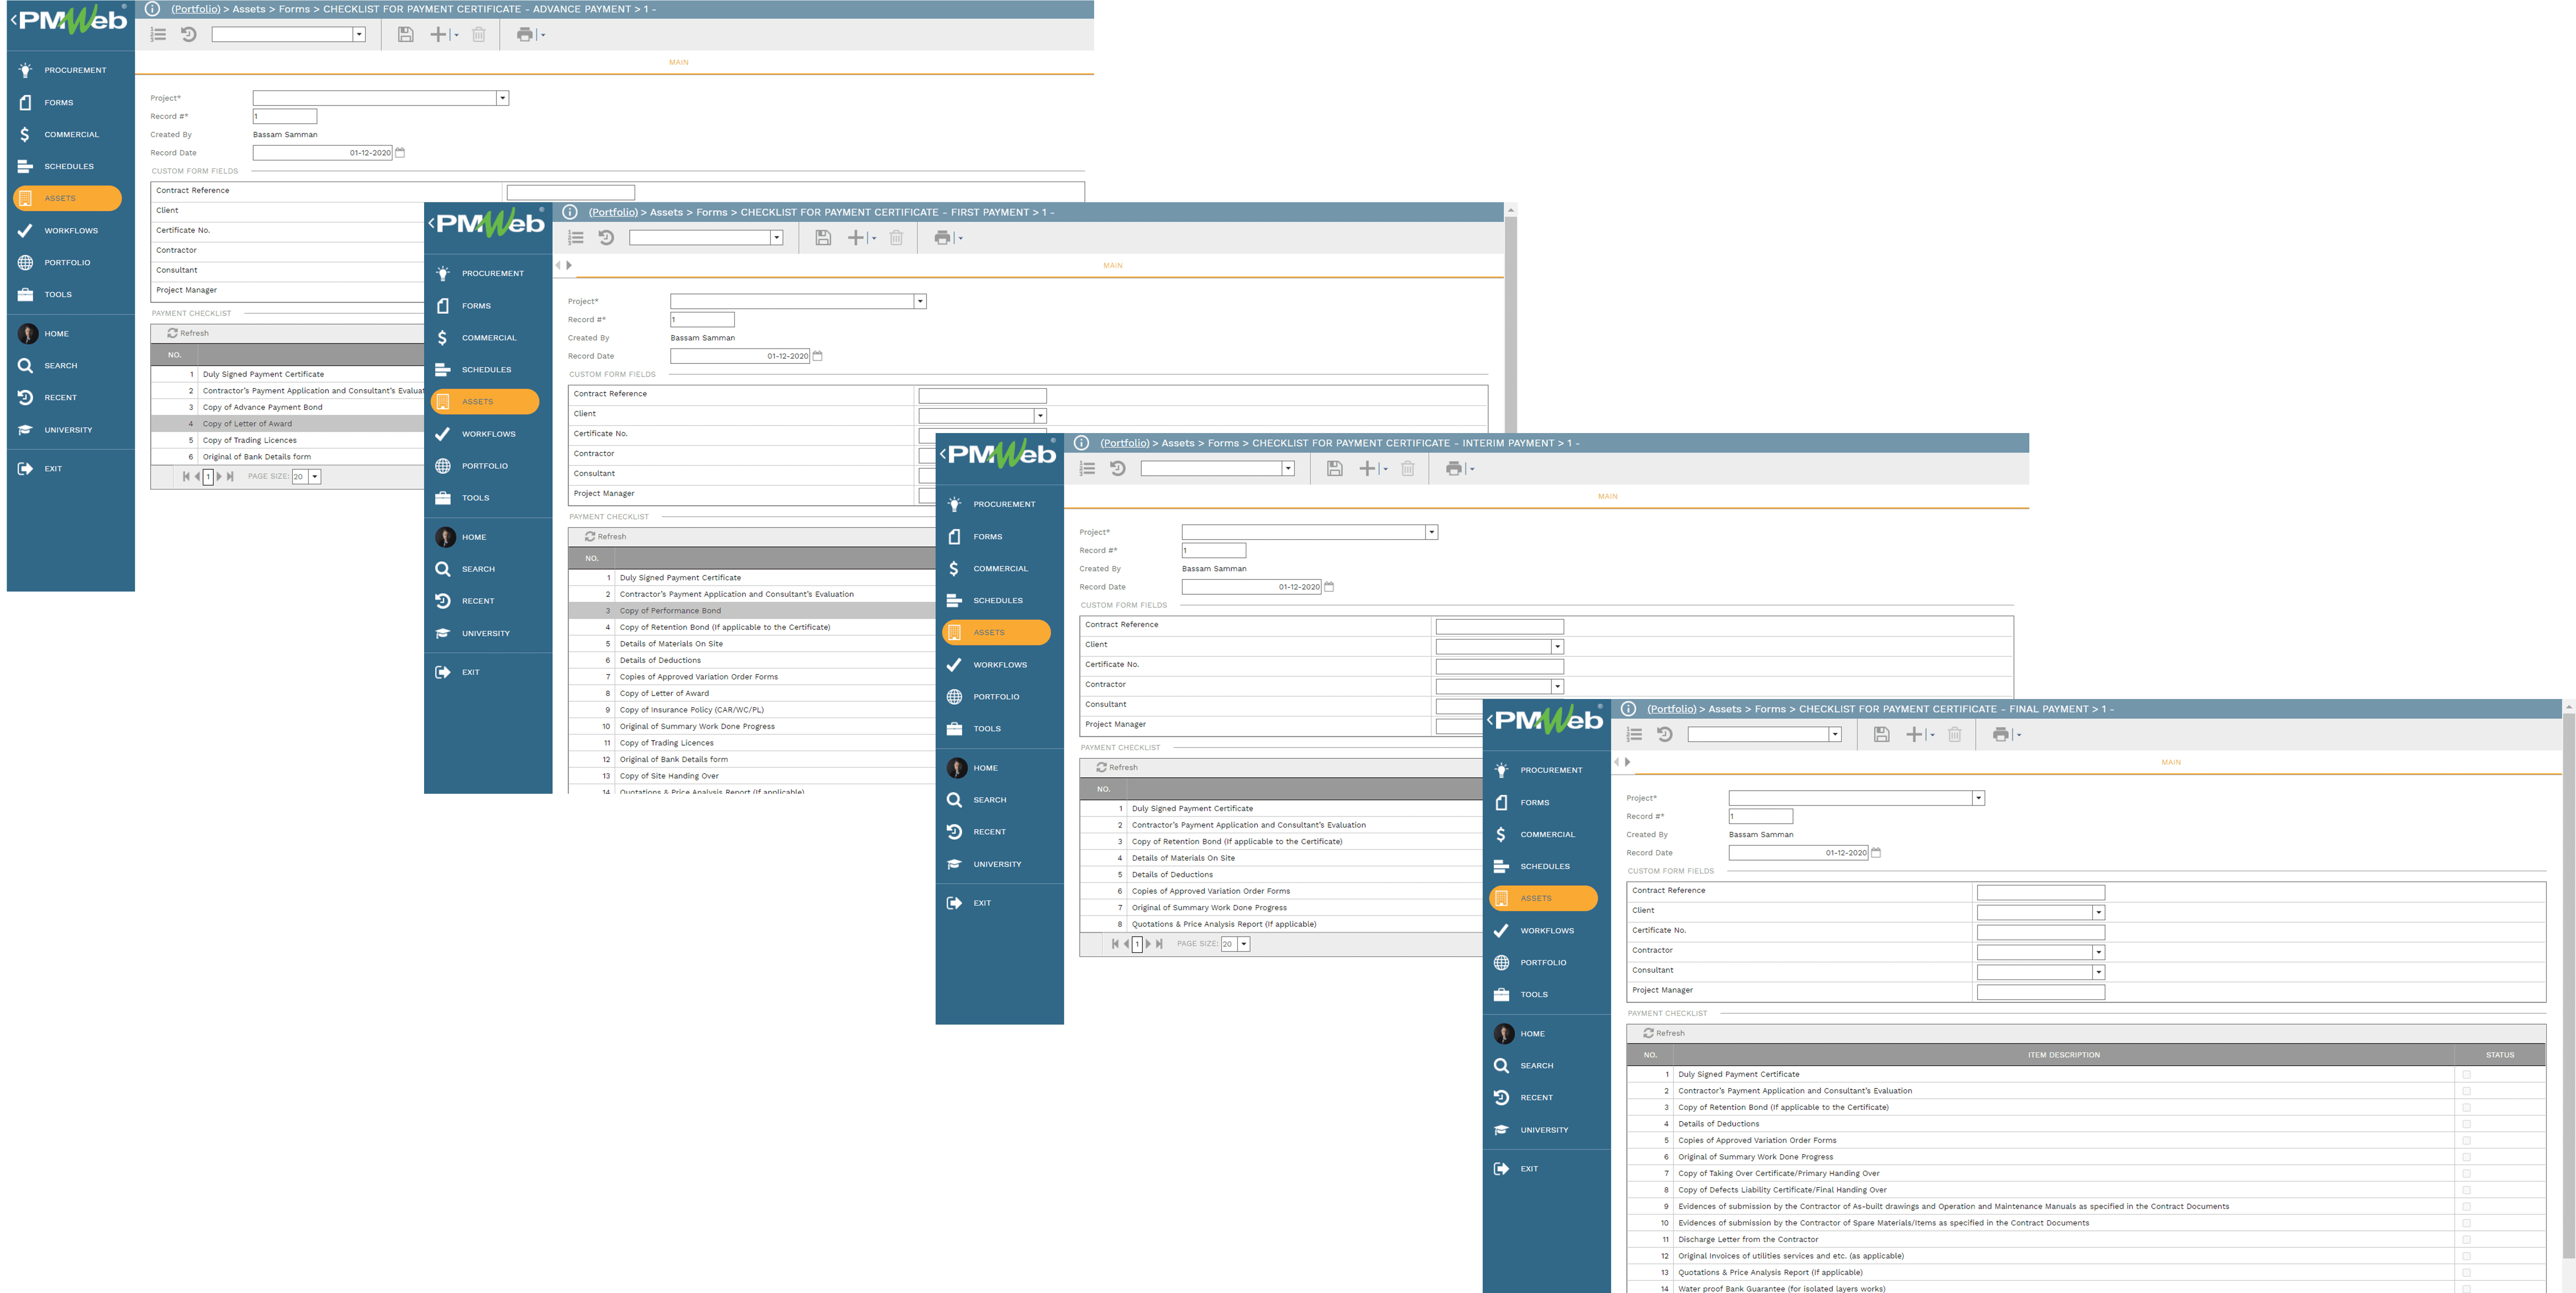Click Record # field in the Interim Payment window
This screenshot has height=1293, width=2576.
1214,551
